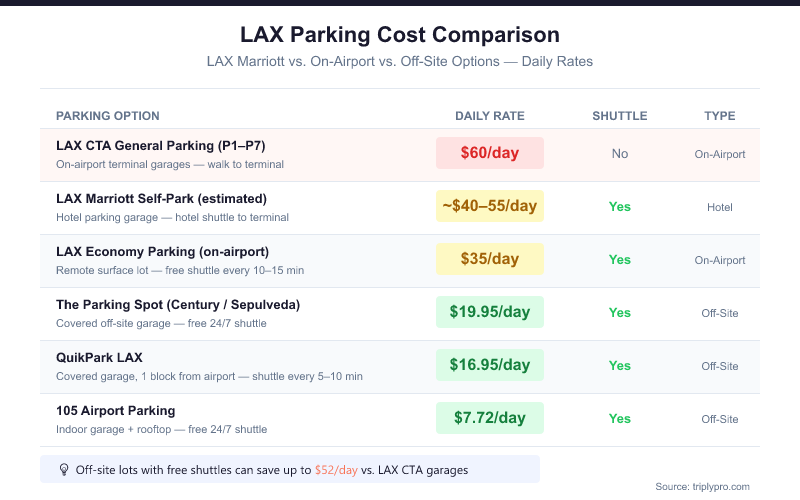Click the 105 Airport Parking title
800x500 pixels.
click(x=116, y=411)
